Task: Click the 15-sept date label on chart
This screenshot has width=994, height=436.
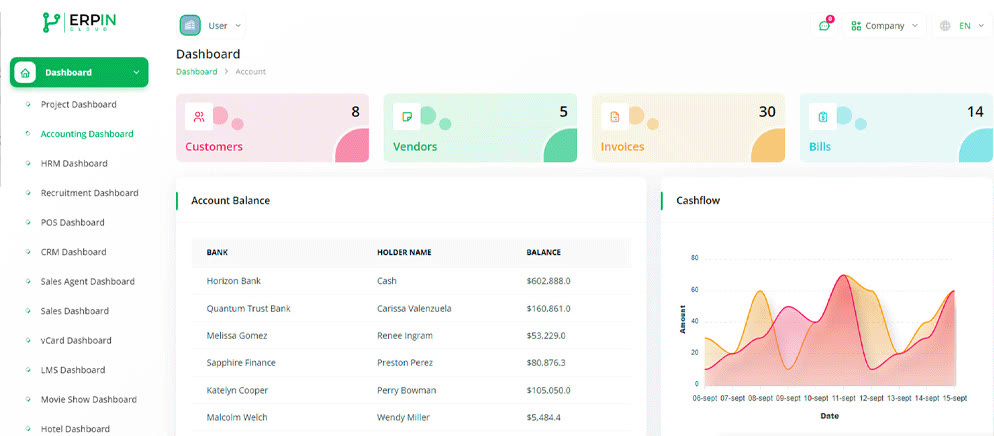Action: (954, 399)
